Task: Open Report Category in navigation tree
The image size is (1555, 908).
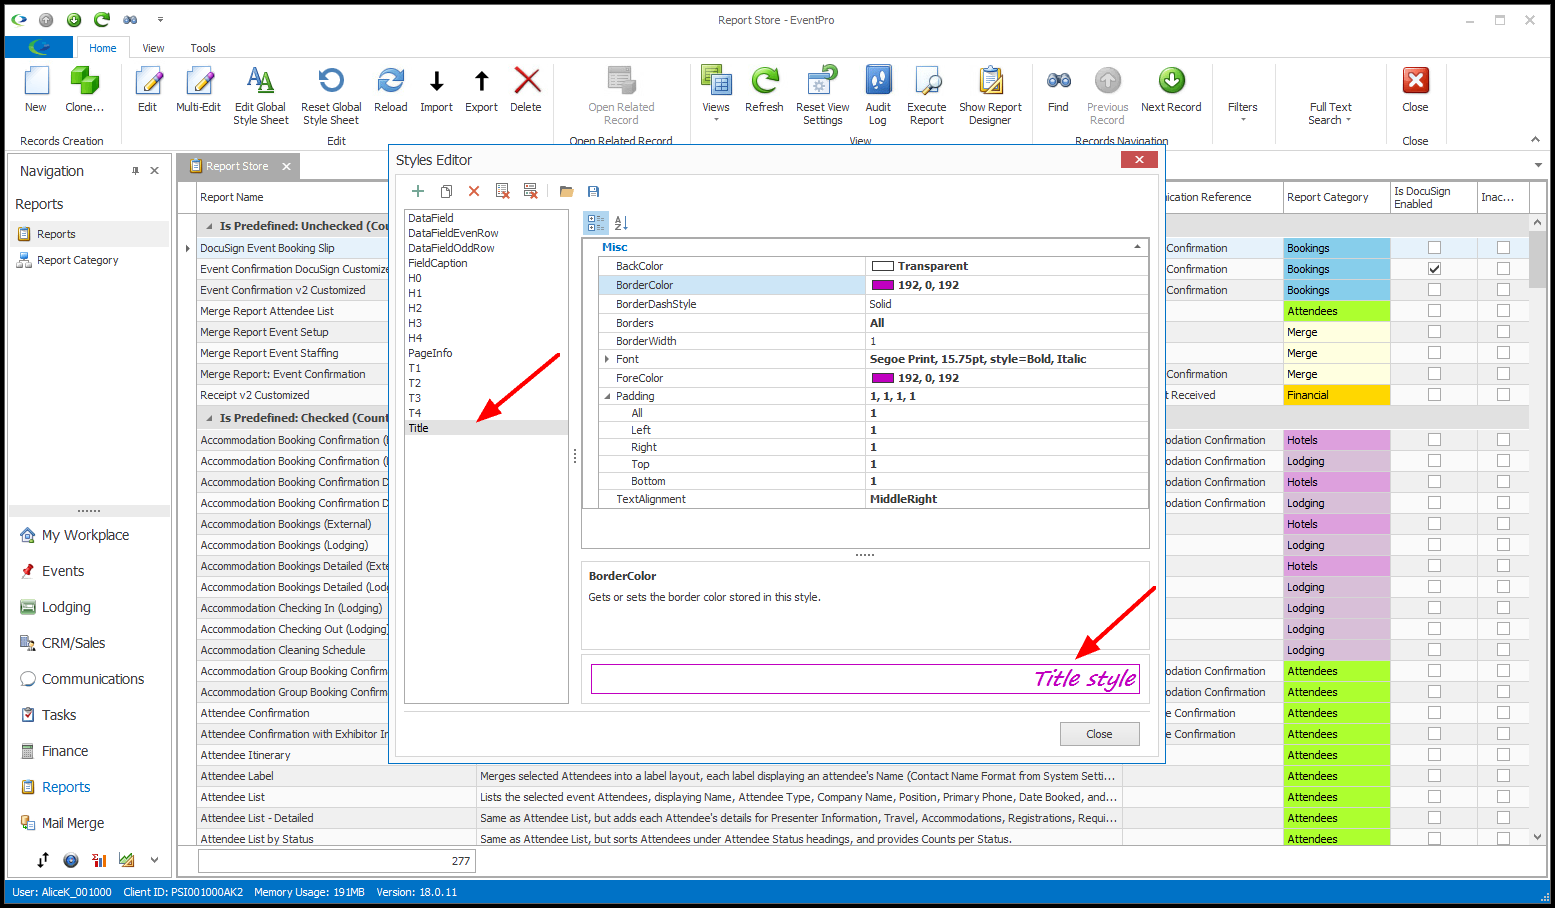Action: (x=77, y=260)
